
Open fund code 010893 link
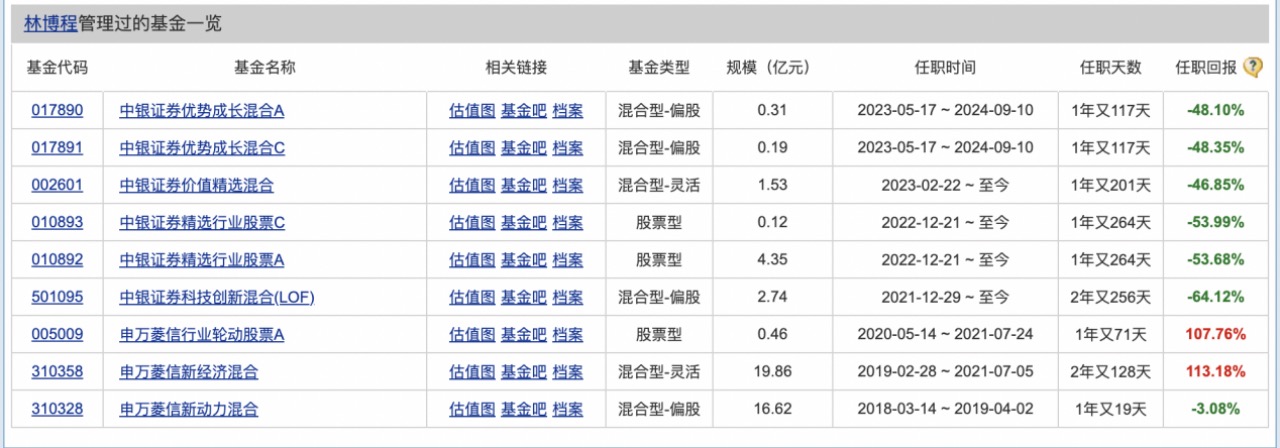pos(56,222)
